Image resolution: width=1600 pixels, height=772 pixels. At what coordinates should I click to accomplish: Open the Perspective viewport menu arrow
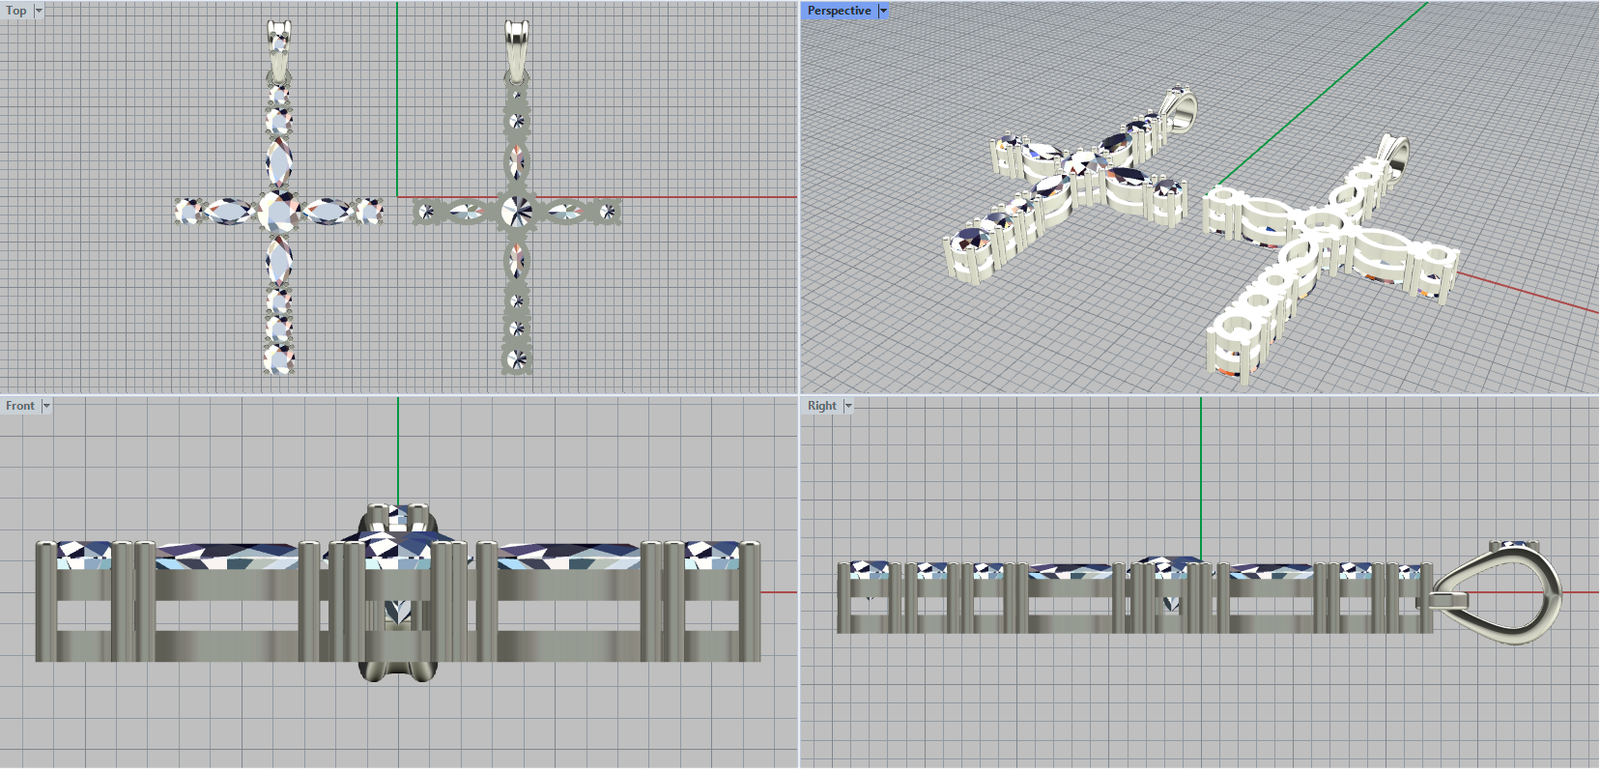coord(883,11)
